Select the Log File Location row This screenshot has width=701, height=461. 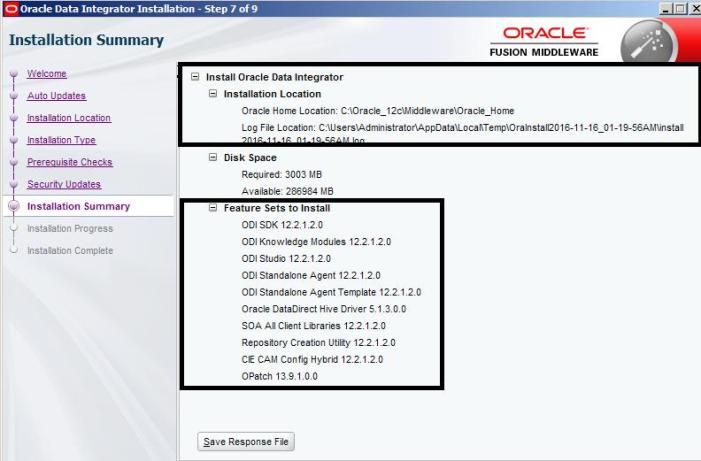click(x=462, y=133)
